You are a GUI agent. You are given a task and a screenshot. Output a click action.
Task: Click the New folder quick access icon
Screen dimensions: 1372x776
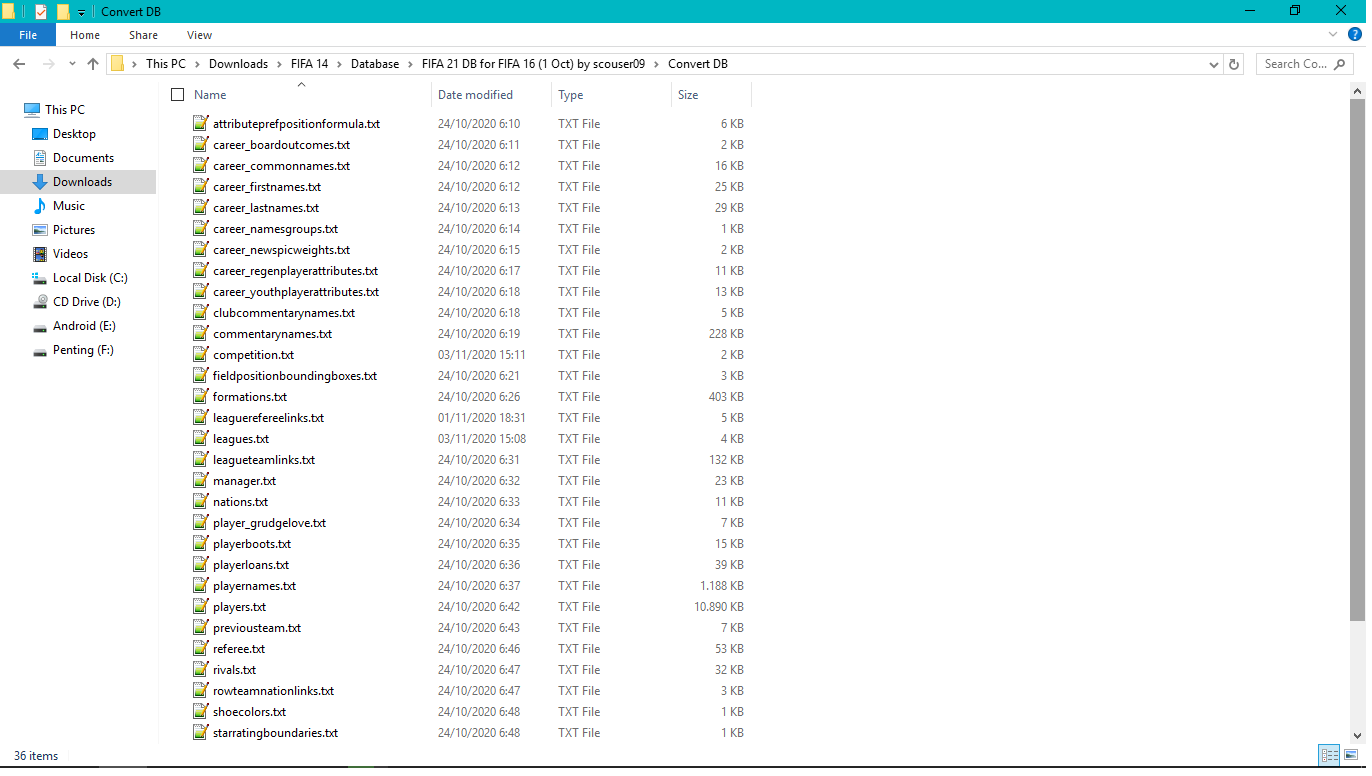coord(63,11)
